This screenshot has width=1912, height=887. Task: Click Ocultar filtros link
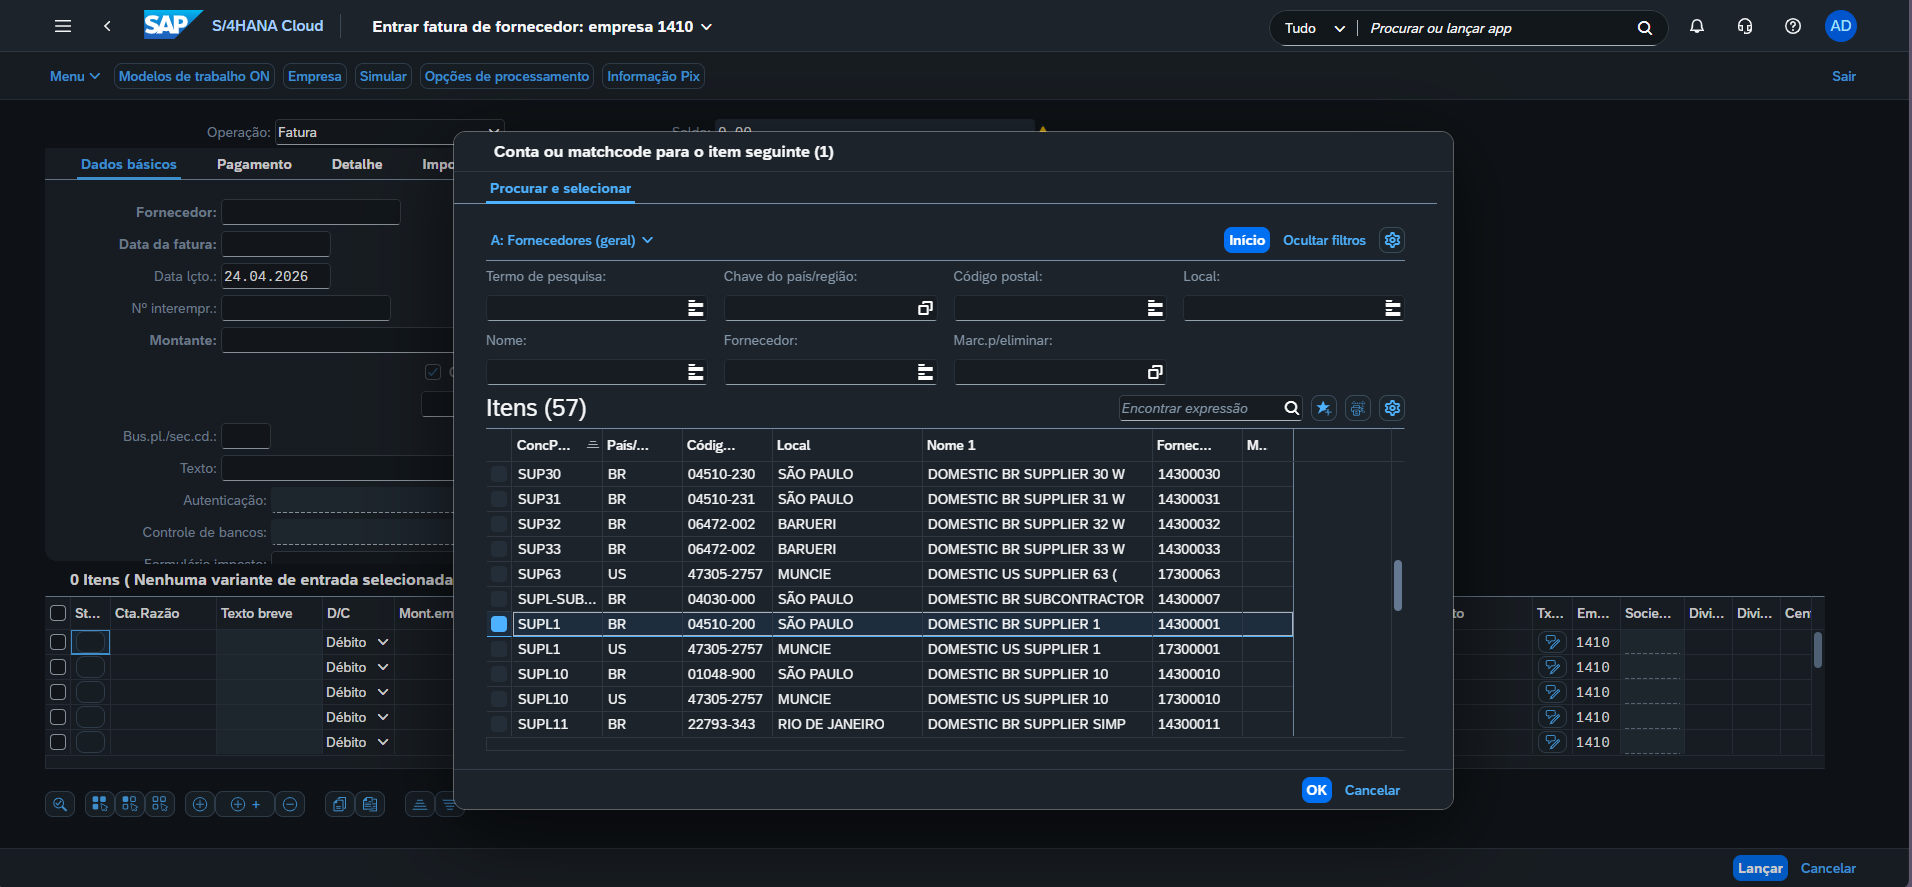(x=1324, y=240)
